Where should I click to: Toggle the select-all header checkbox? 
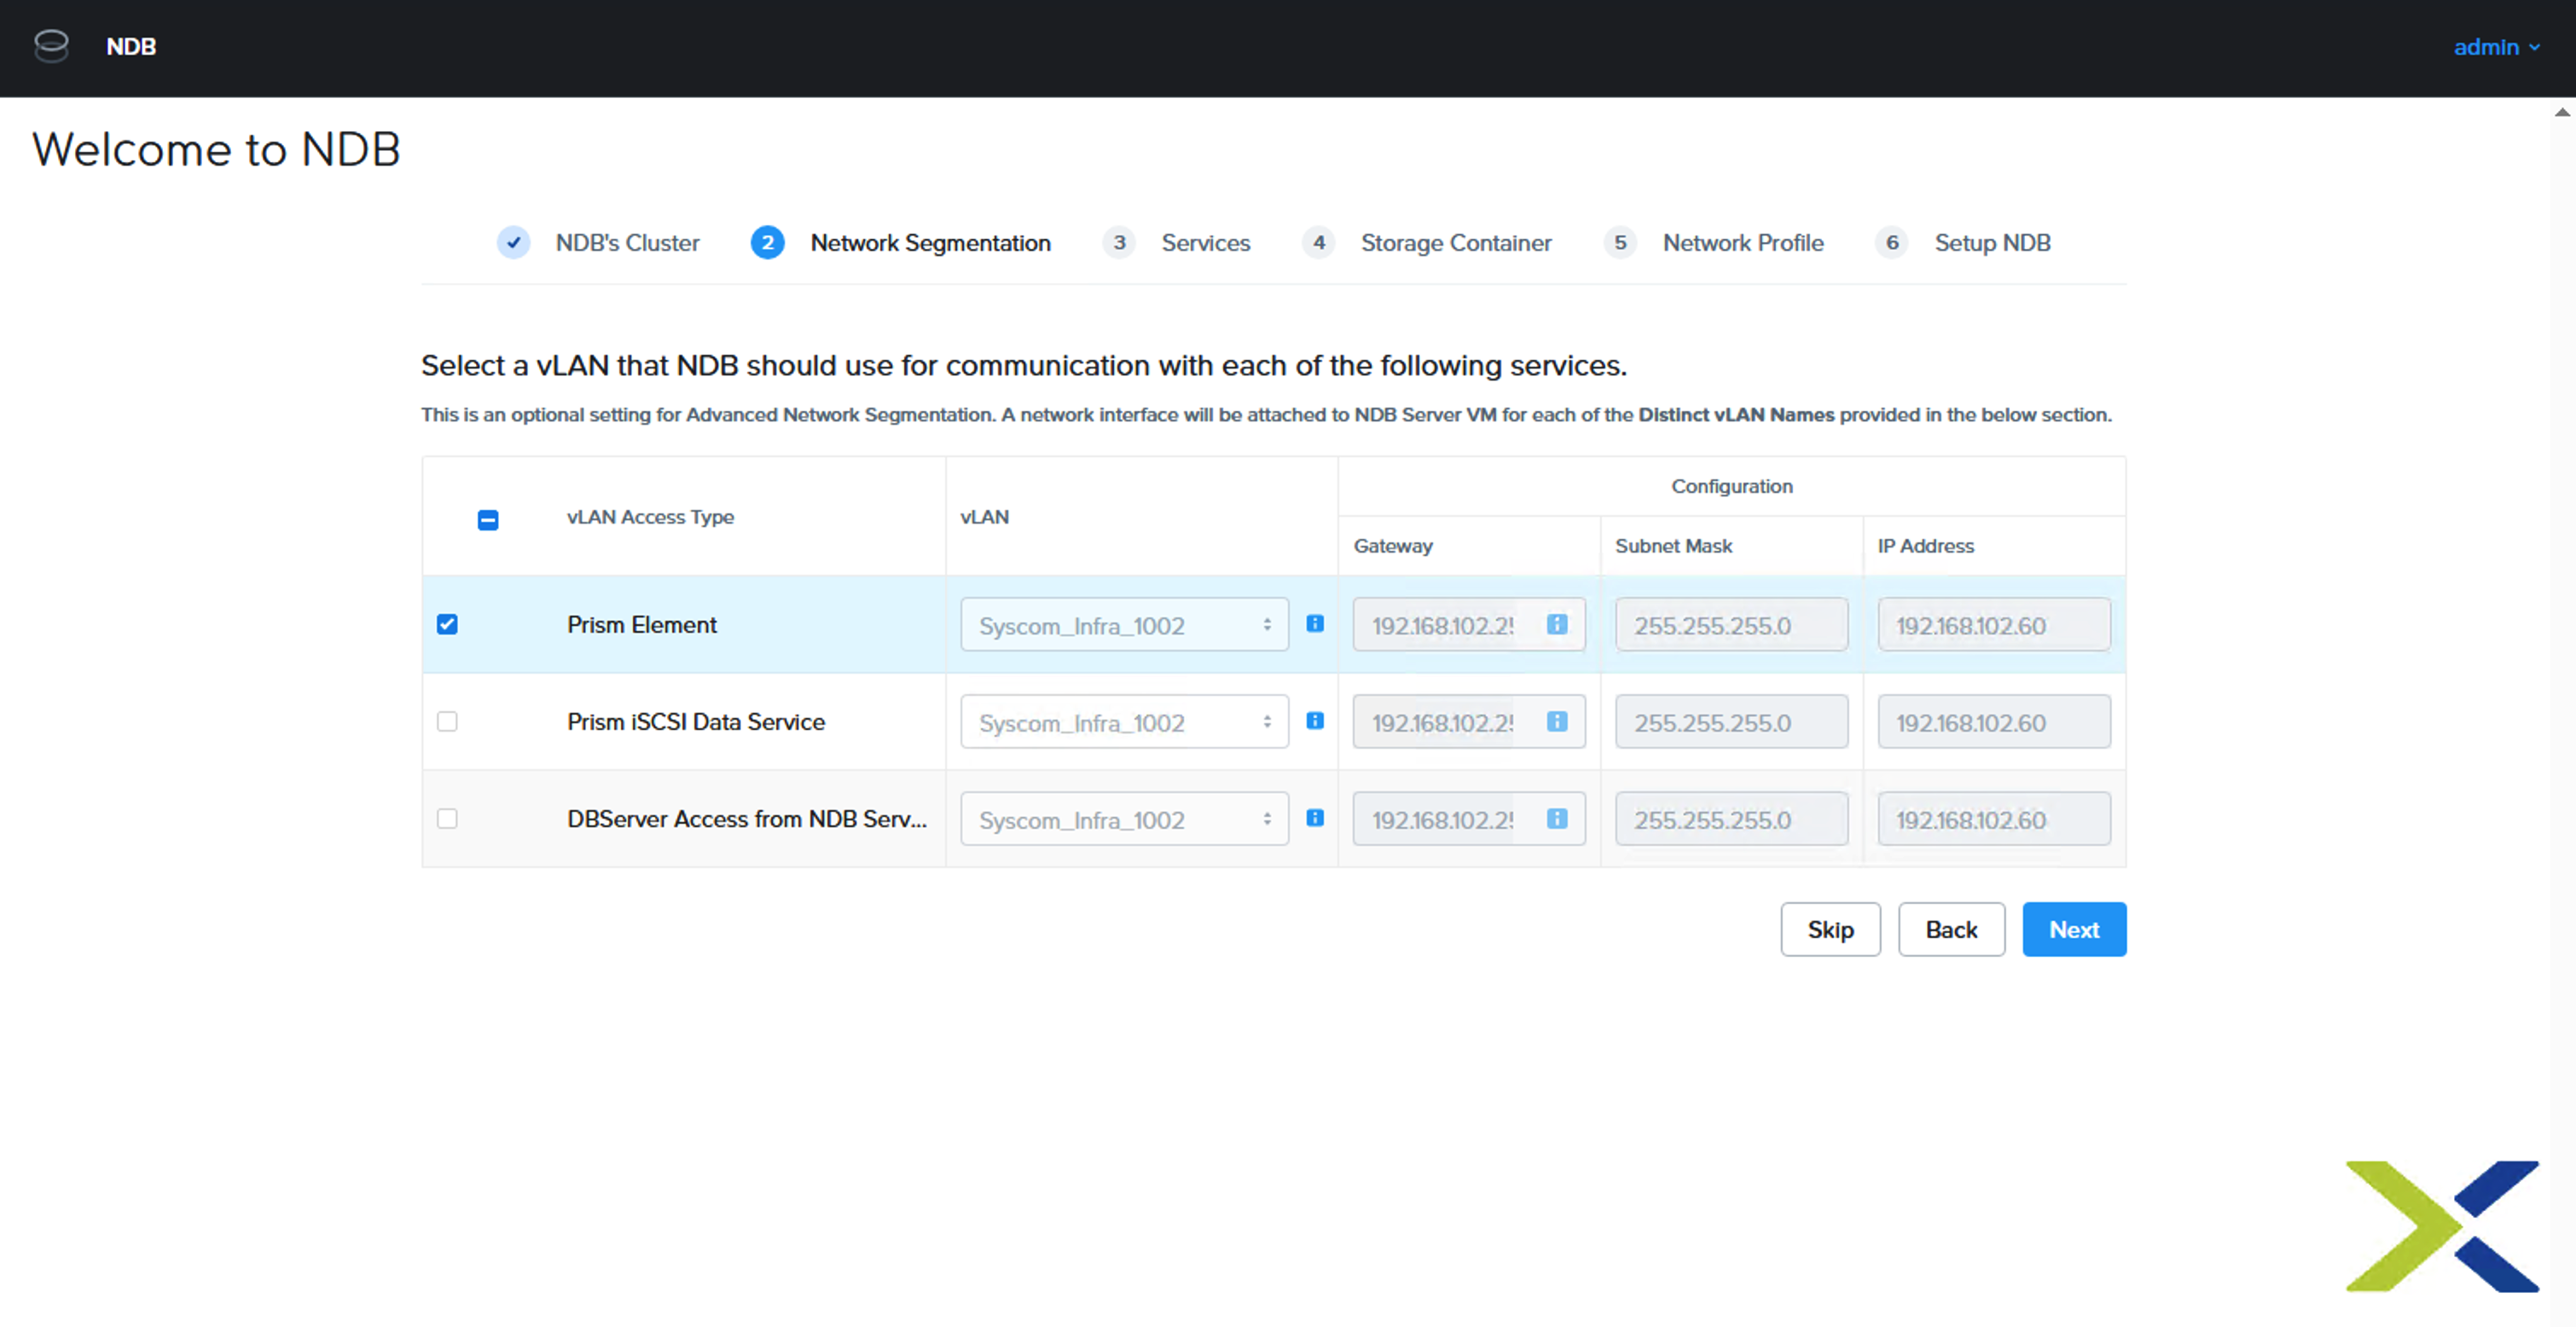coord(488,519)
